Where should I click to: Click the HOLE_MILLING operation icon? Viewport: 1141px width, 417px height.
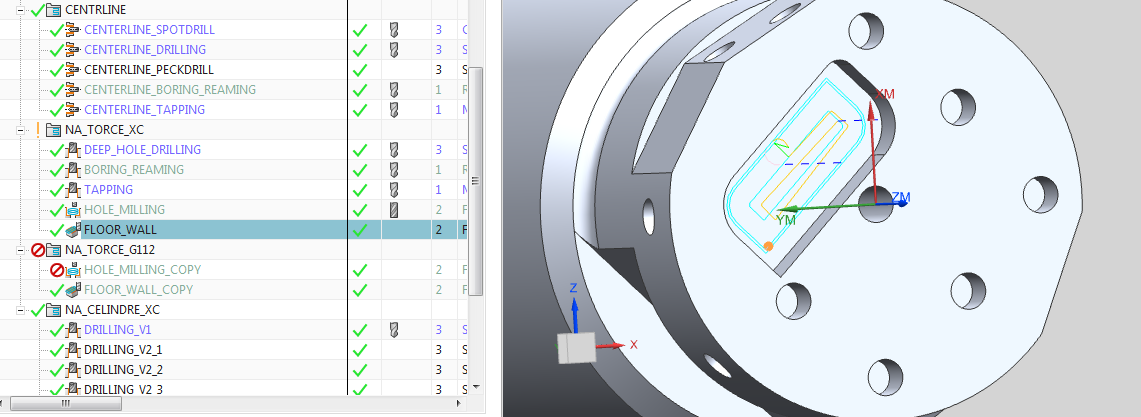coord(71,210)
